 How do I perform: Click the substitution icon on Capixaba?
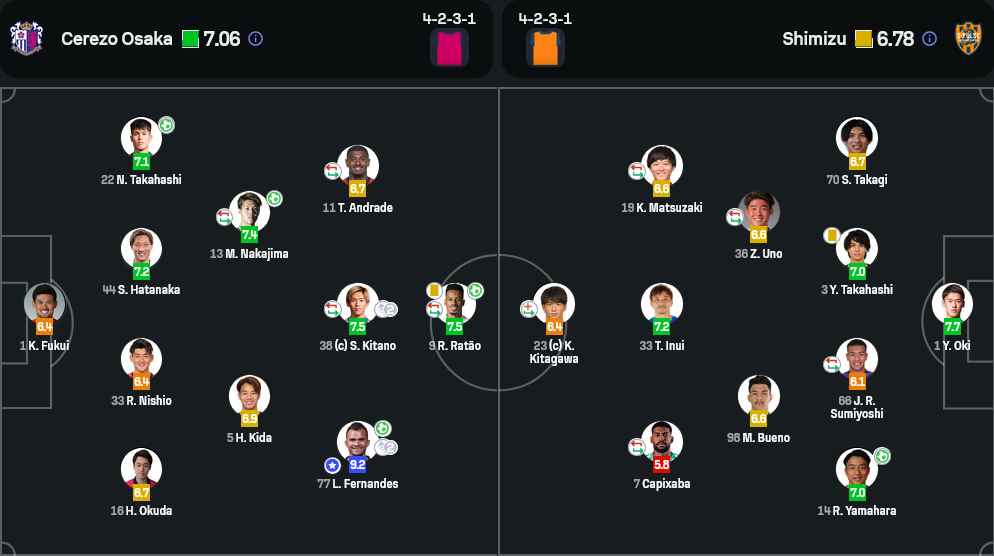636,447
